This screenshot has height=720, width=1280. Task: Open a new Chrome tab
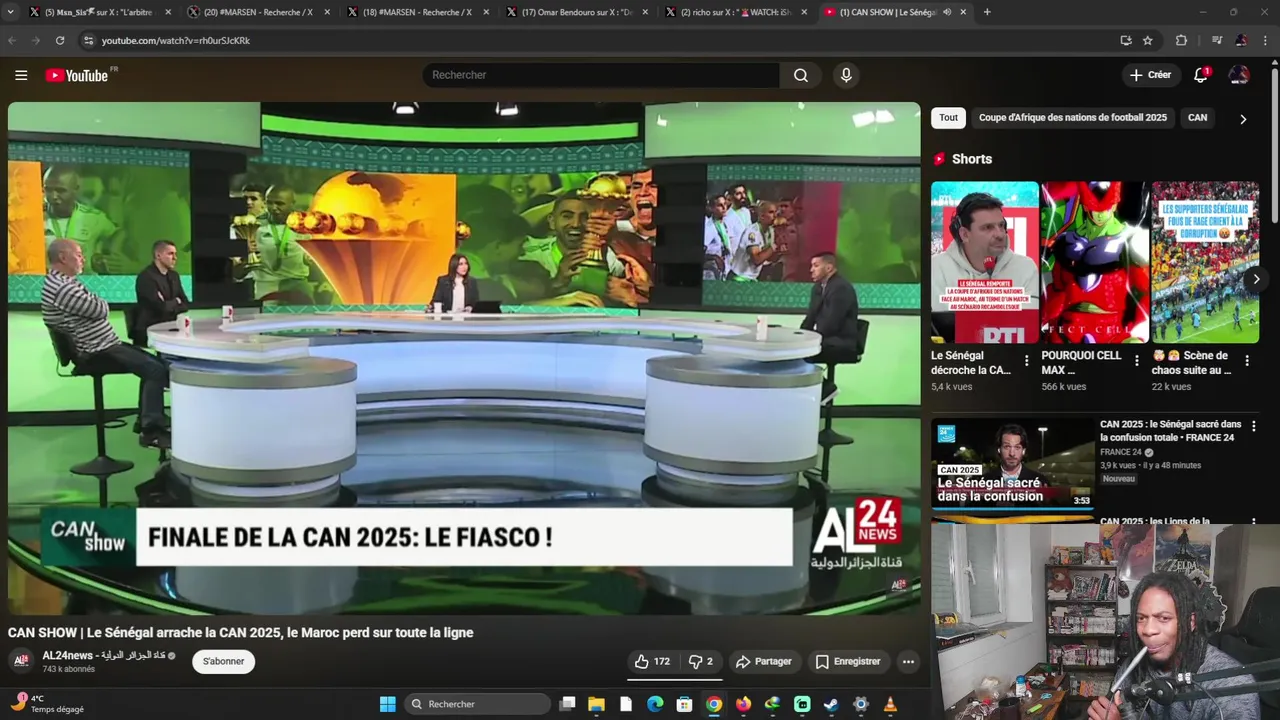[x=987, y=12]
